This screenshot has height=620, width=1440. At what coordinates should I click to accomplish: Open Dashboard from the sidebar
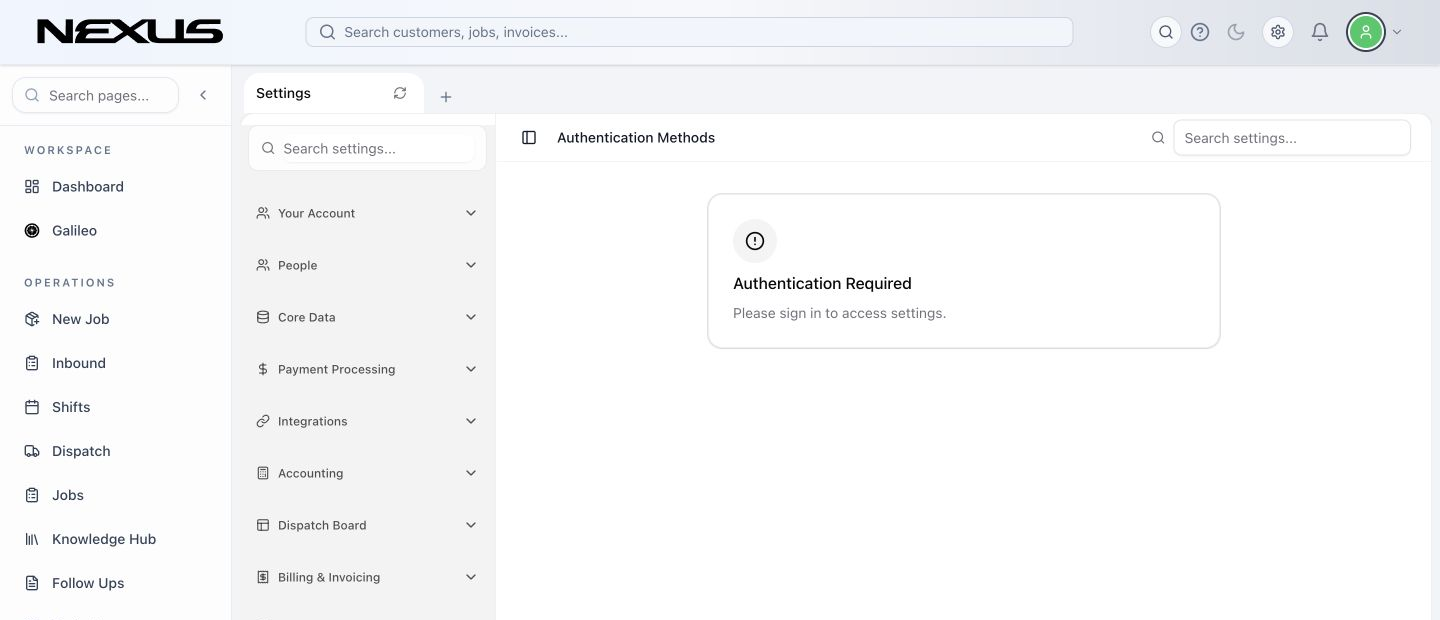pos(88,187)
